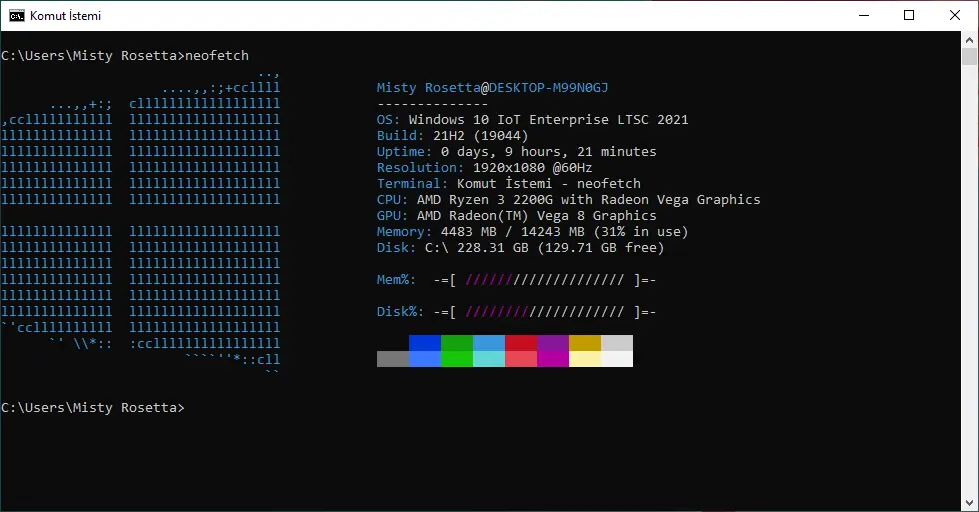The image size is (979, 512).
Task: Minimize the Komut İstemi window
Action: pyautogui.click(x=864, y=16)
